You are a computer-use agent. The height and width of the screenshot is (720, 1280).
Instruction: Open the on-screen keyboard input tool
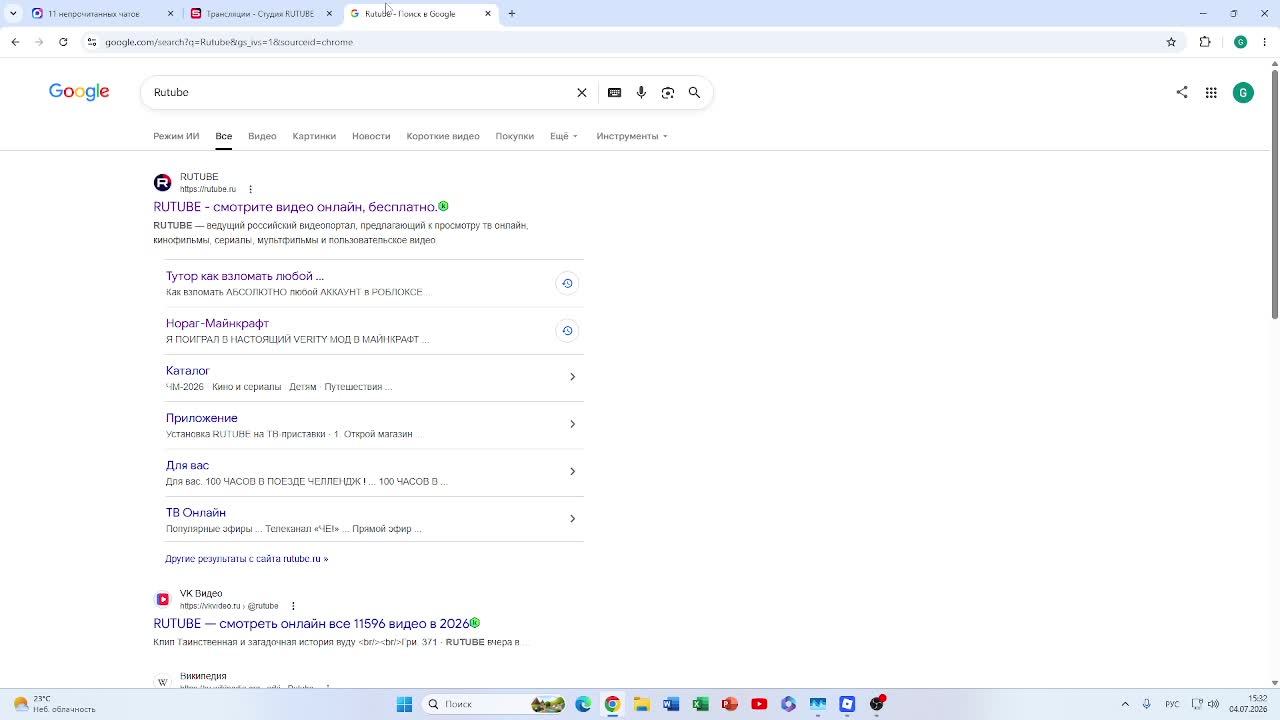pyautogui.click(x=614, y=92)
